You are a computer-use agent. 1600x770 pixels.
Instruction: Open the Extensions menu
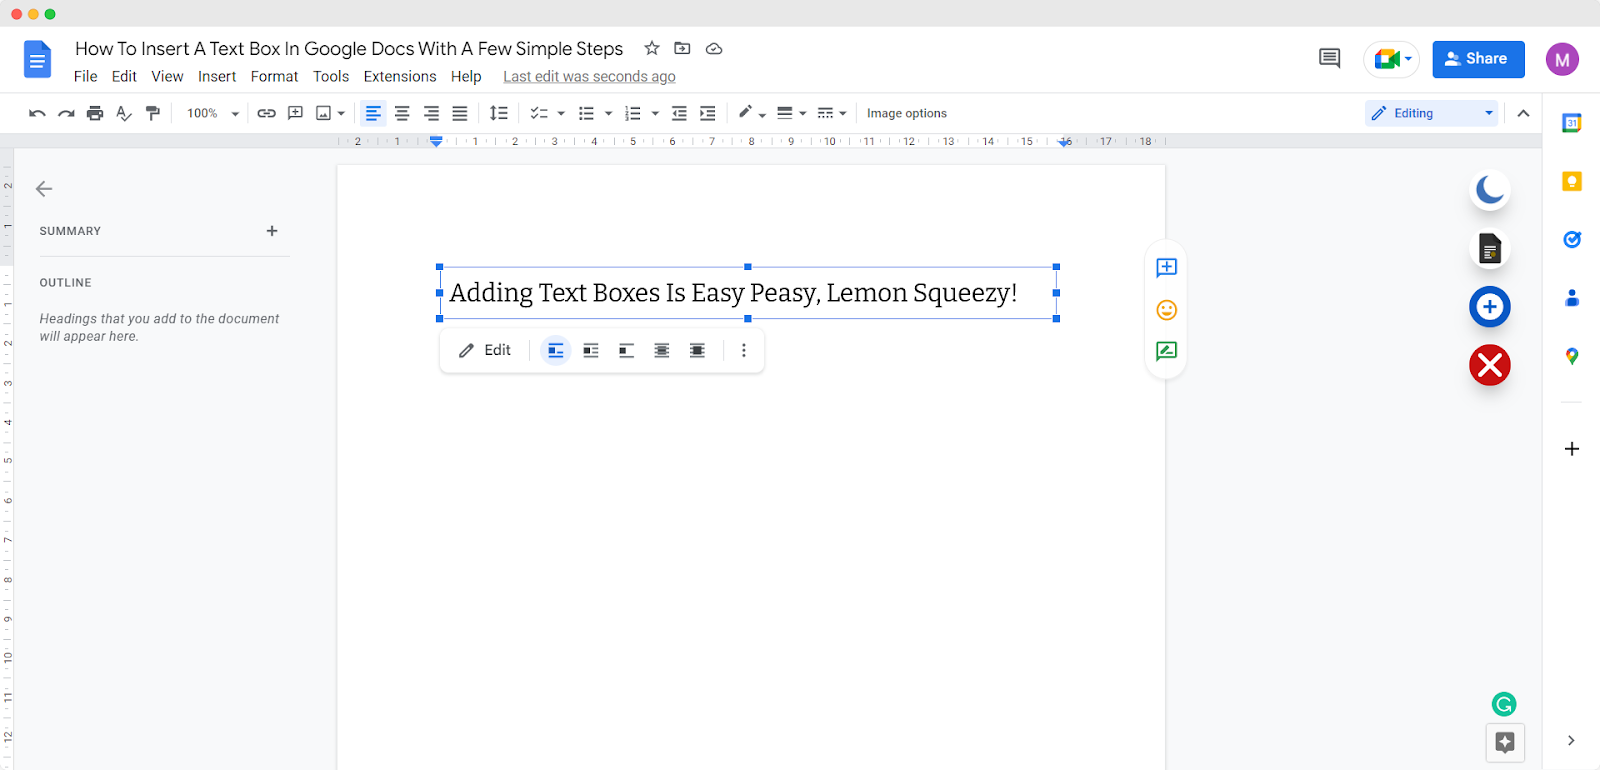[x=400, y=77]
